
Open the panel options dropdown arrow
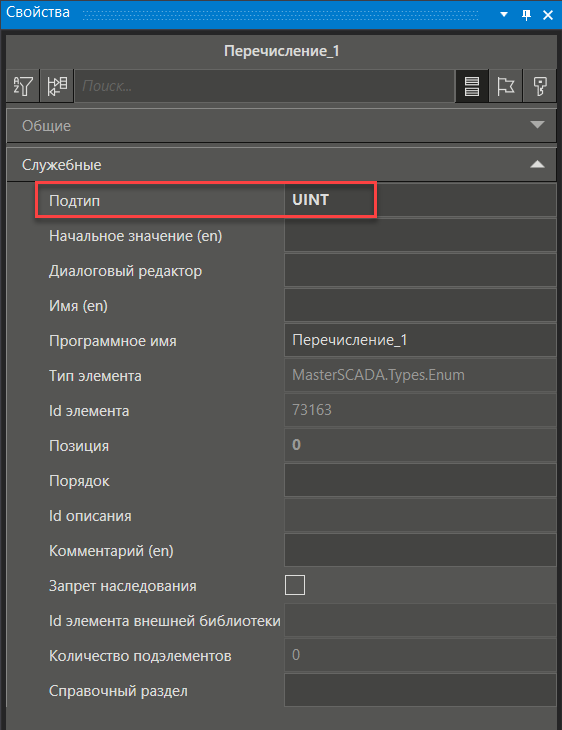click(x=504, y=15)
